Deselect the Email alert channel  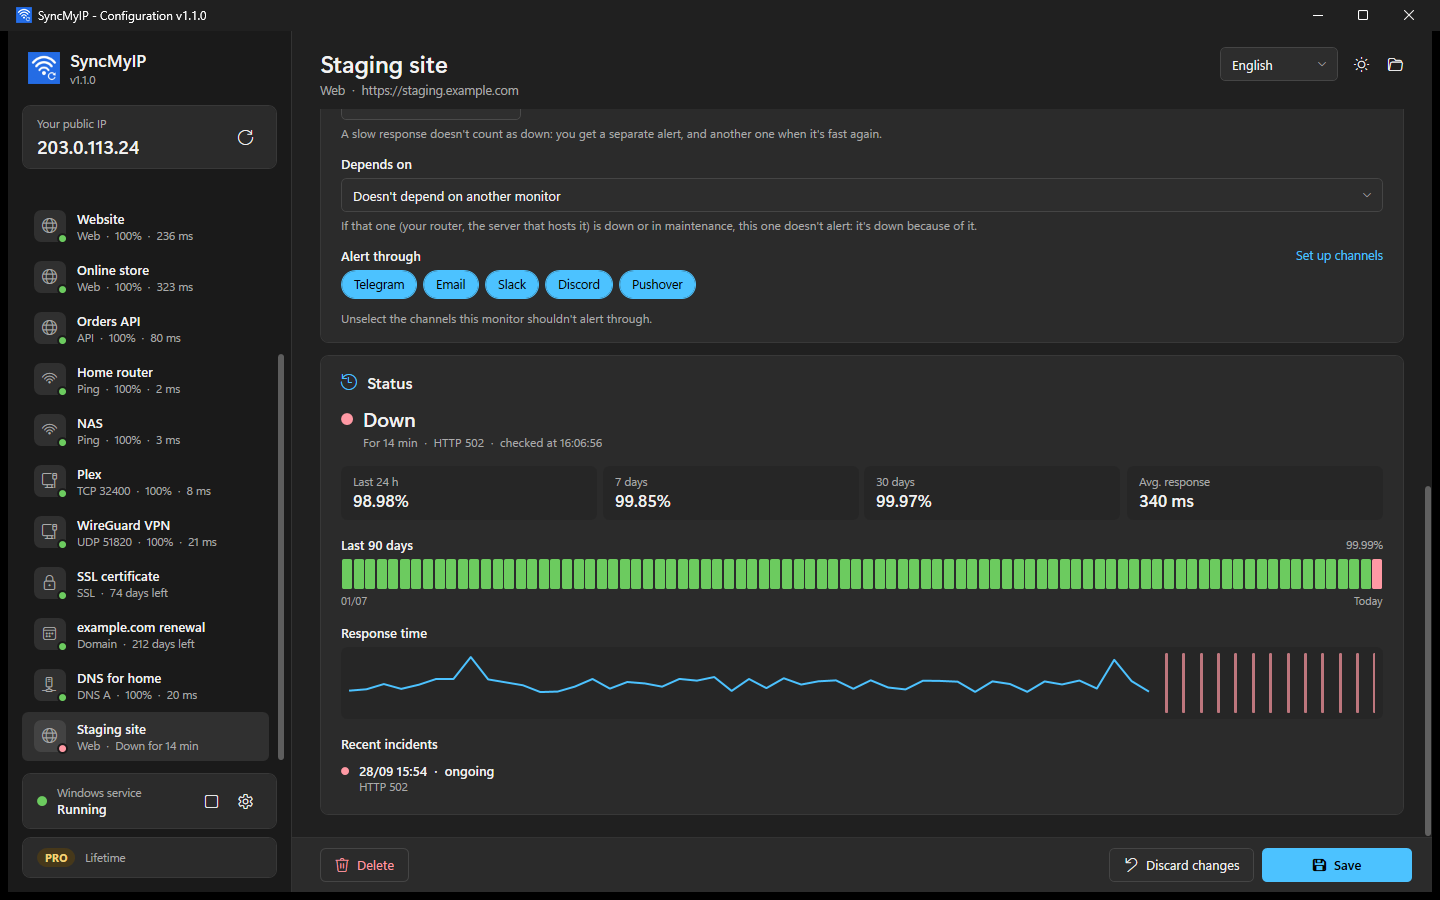click(x=451, y=285)
